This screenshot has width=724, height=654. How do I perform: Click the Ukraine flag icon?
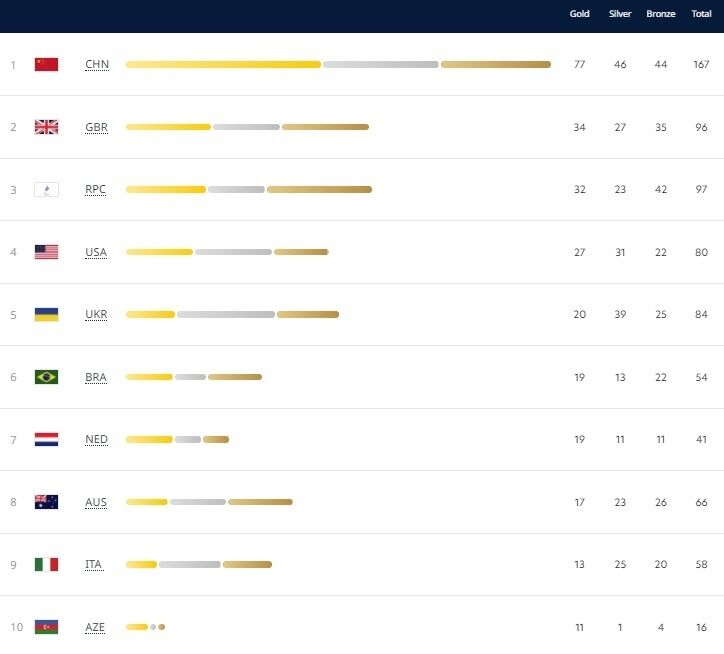(x=46, y=314)
